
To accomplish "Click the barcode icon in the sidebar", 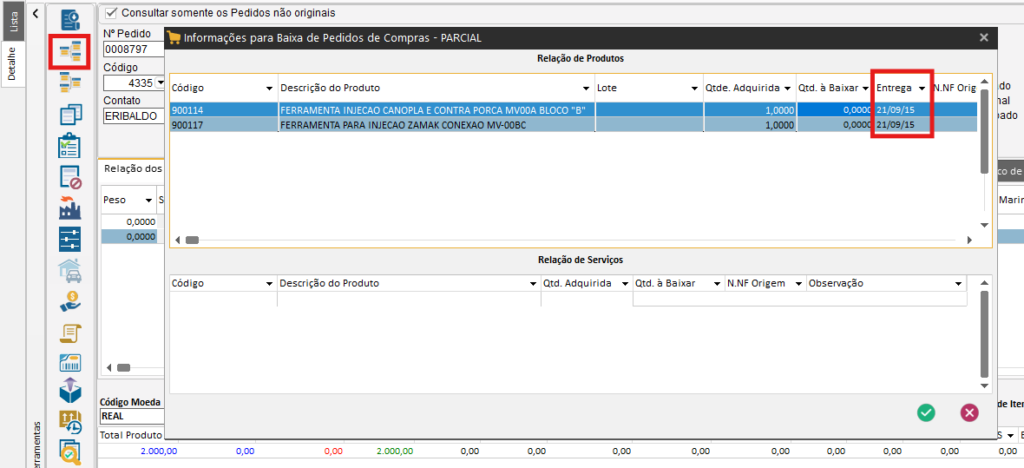I will 70,361.
